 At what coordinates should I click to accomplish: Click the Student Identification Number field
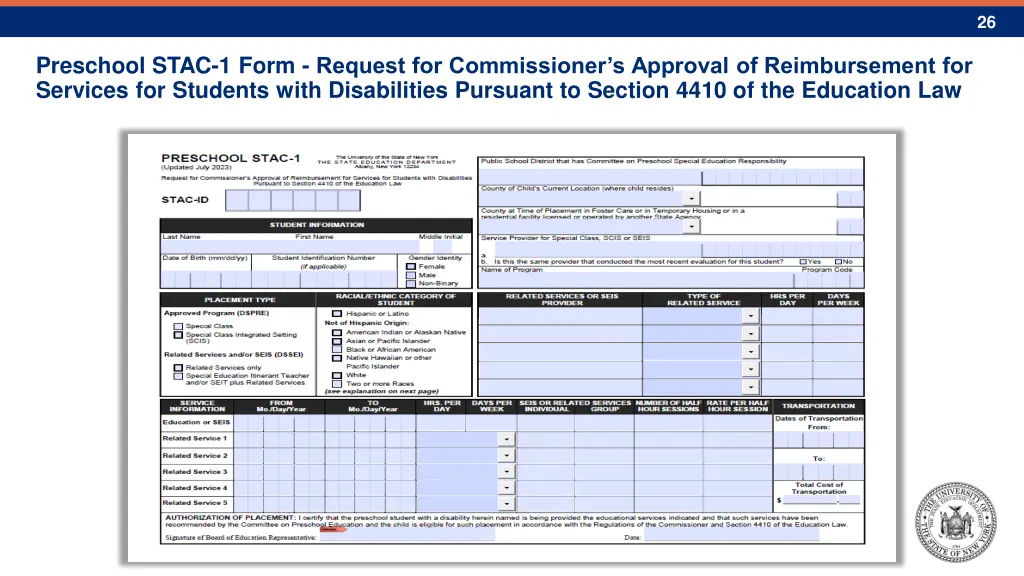pos(324,280)
